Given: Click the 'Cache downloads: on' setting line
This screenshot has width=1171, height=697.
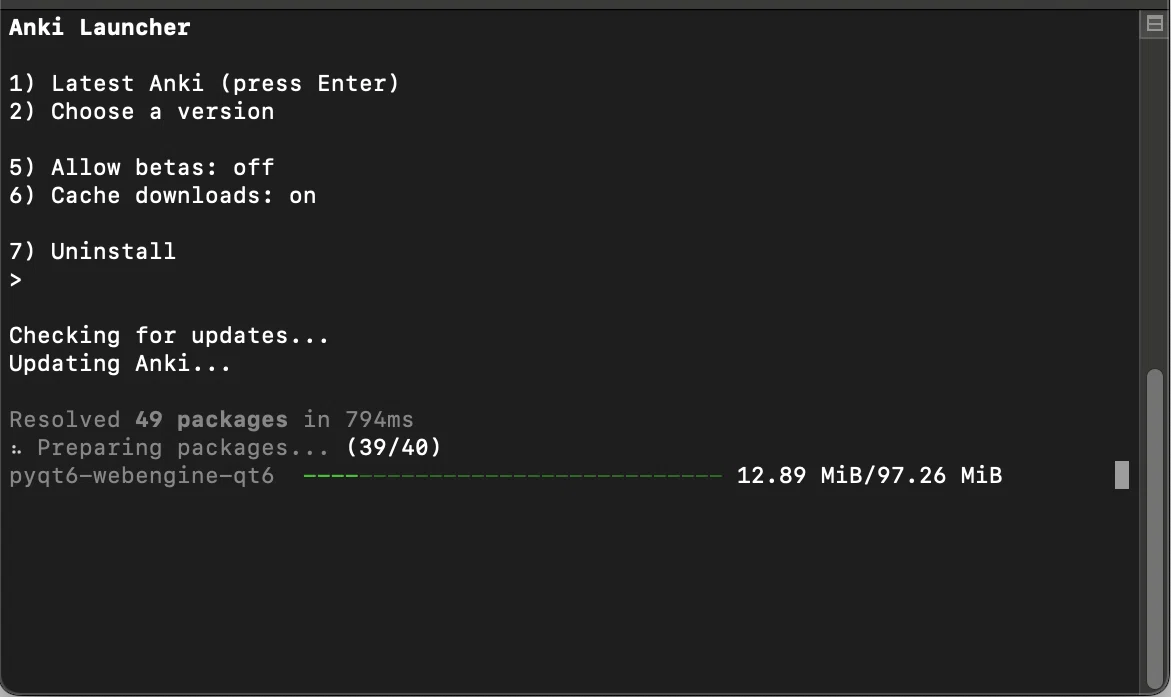Looking at the screenshot, I should tap(162, 196).
